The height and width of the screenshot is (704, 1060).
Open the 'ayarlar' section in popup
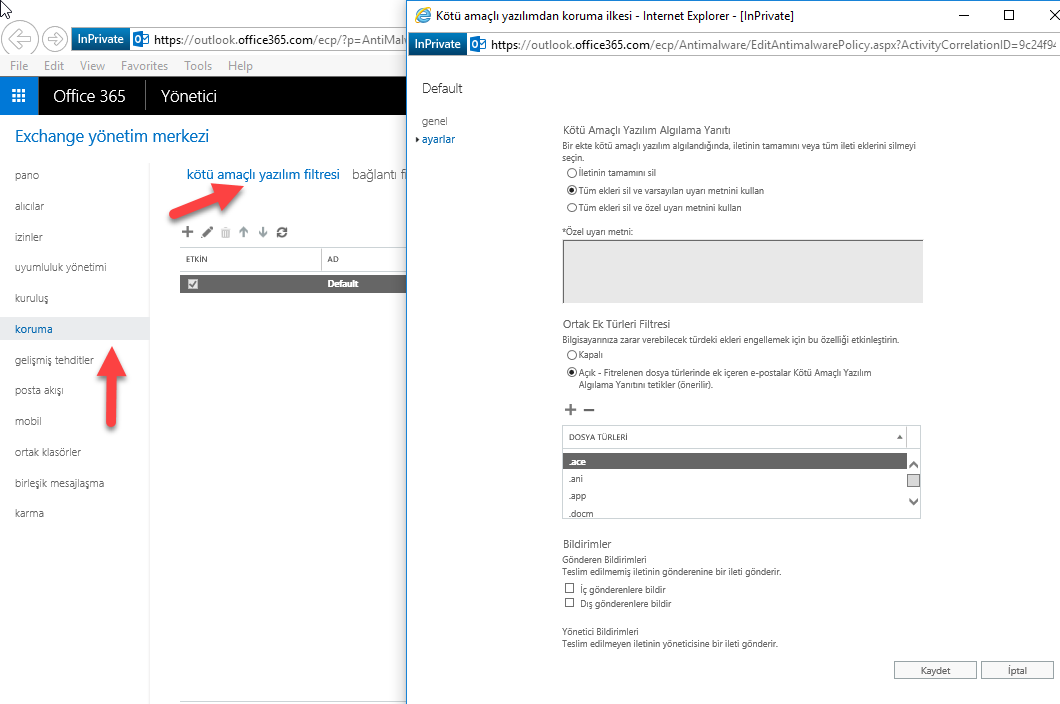point(438,139)
